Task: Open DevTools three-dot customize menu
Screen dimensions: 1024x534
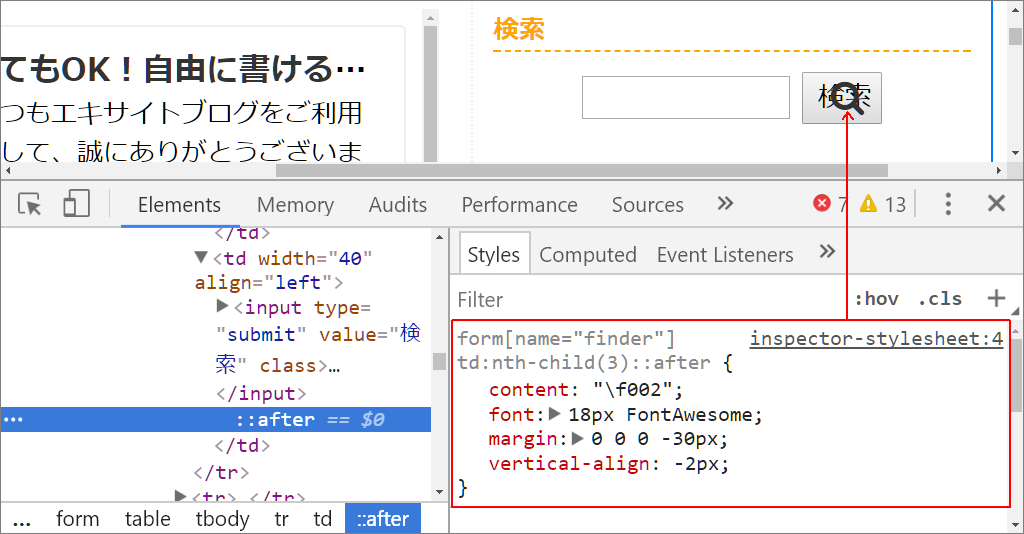Action: 948,204
